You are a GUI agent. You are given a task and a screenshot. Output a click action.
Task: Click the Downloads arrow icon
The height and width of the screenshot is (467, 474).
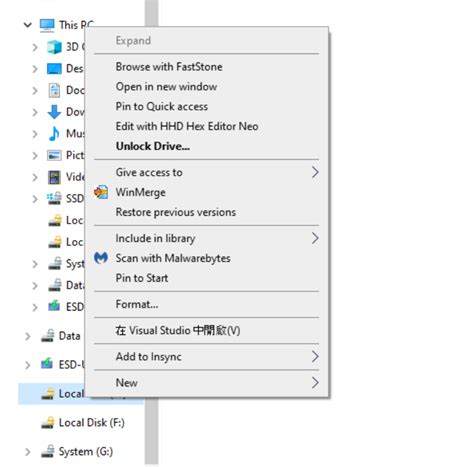54,112
